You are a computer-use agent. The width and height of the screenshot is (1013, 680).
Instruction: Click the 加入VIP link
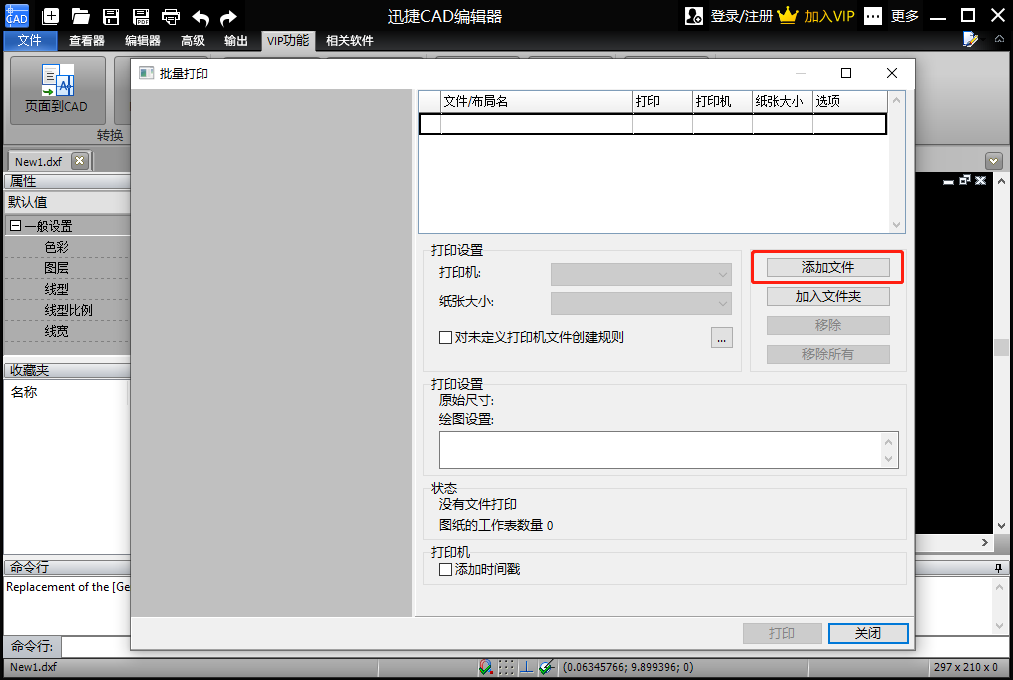pyautogui.click(x=829, y=16)
